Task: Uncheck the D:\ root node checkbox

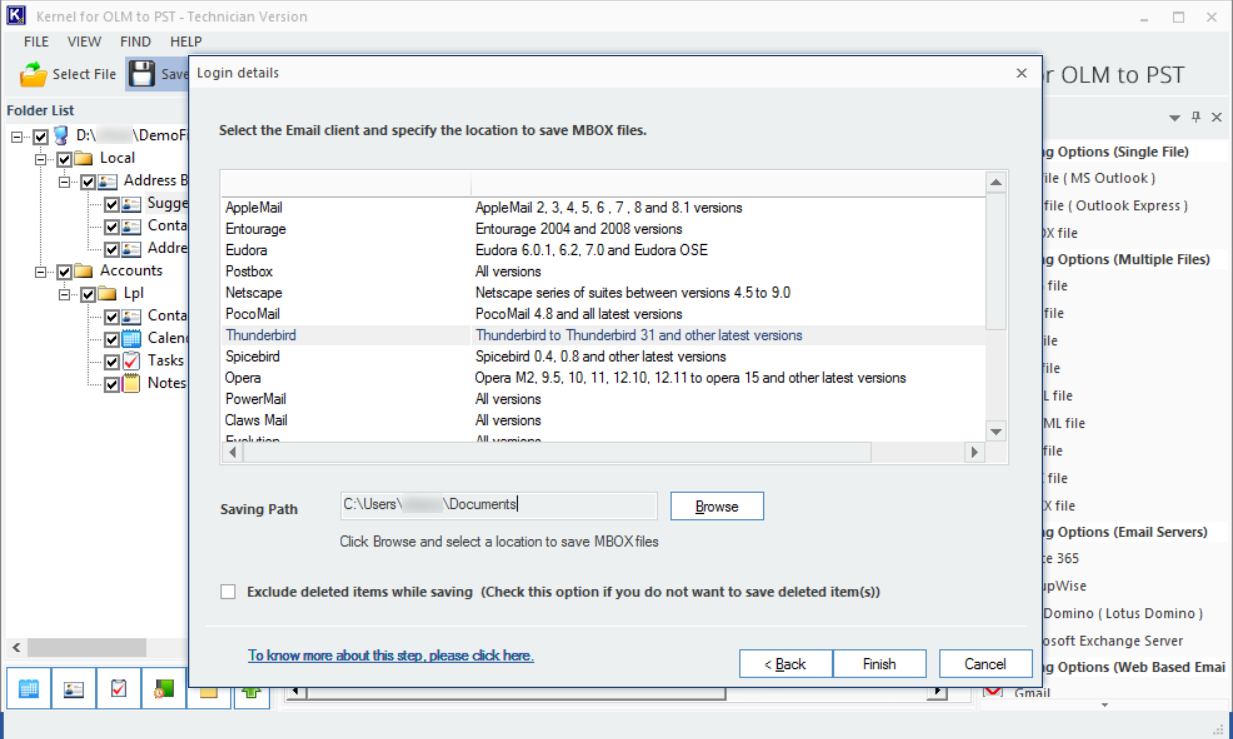Action: [x=41, y=136]
